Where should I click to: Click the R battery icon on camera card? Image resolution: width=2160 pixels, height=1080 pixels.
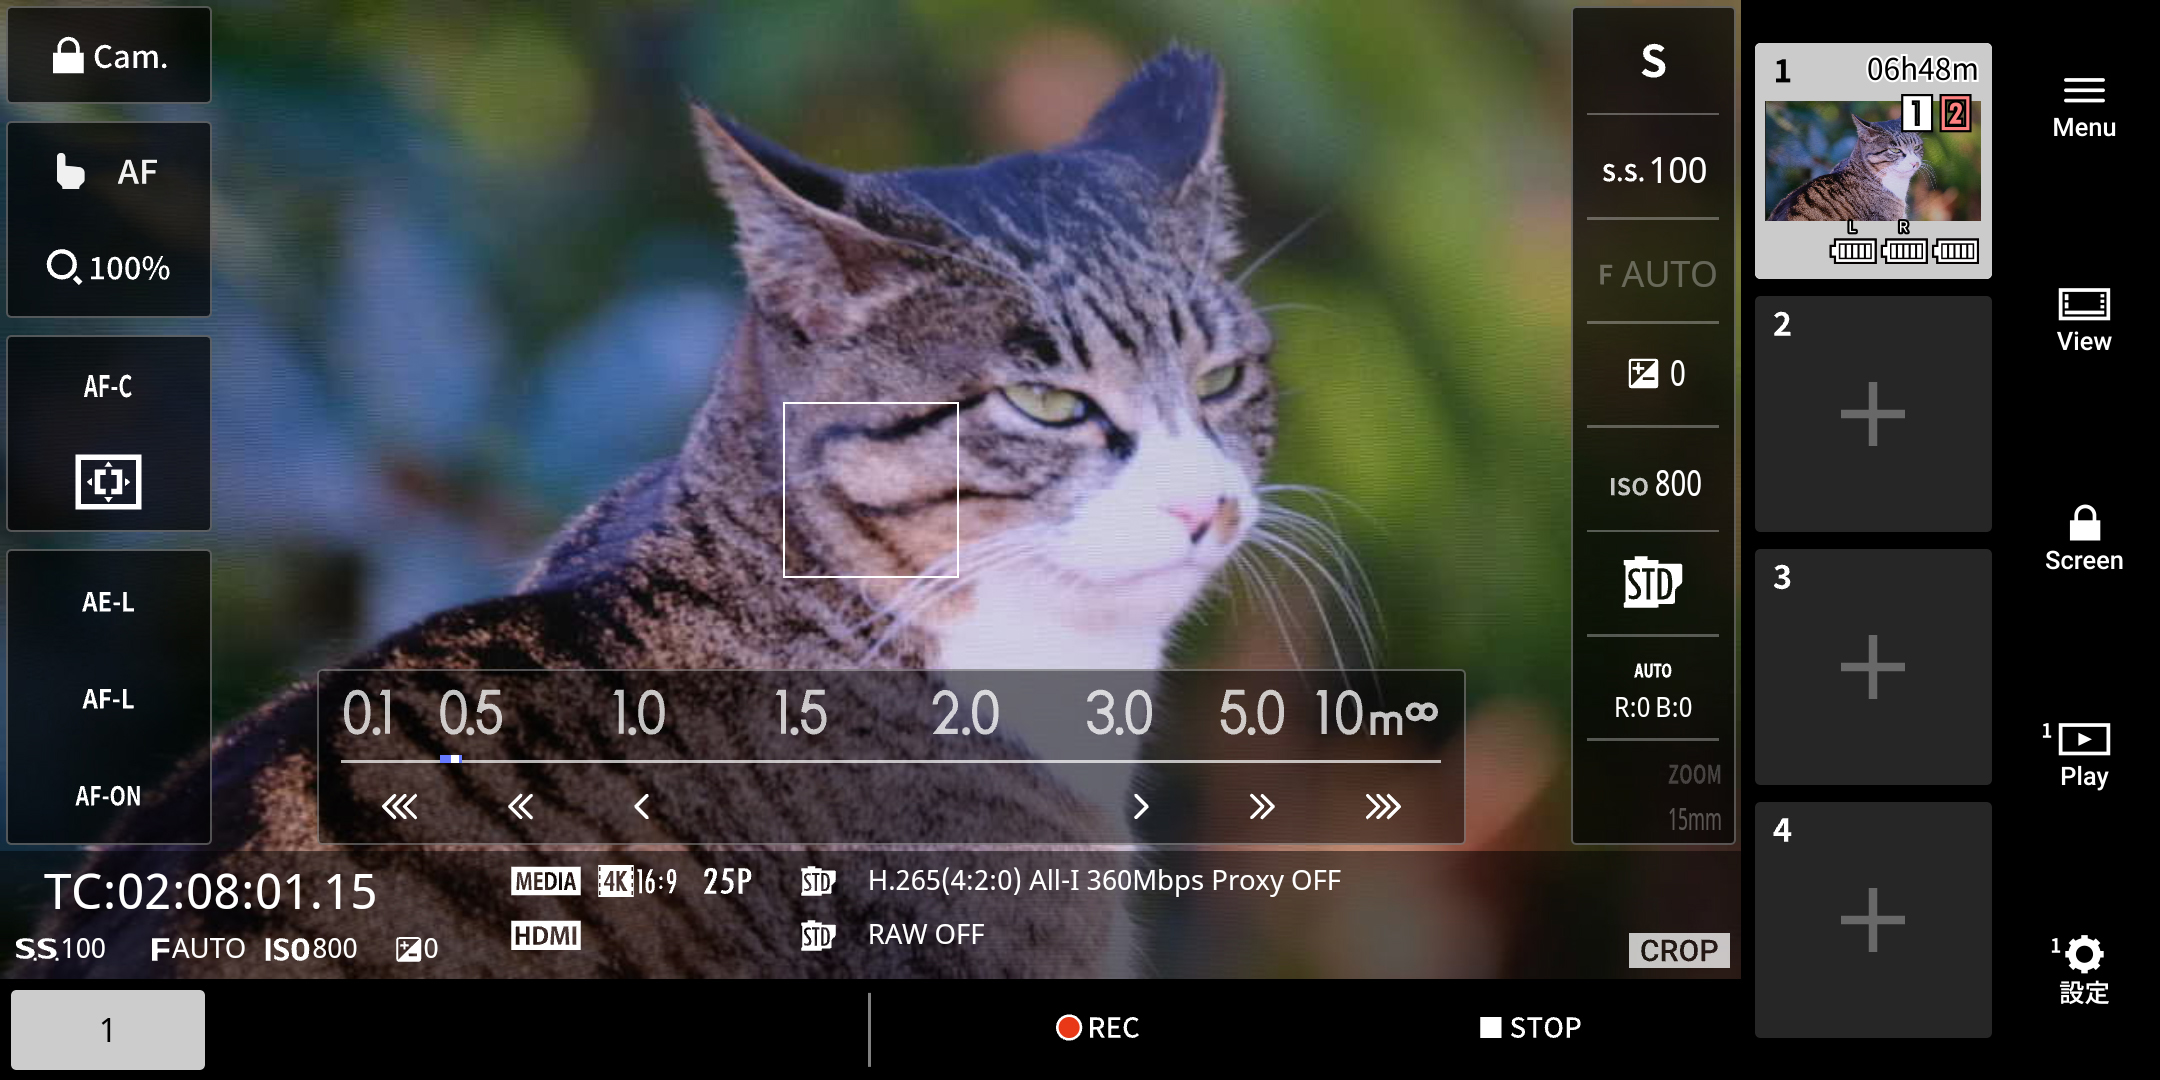click(x=1904, y=250)
